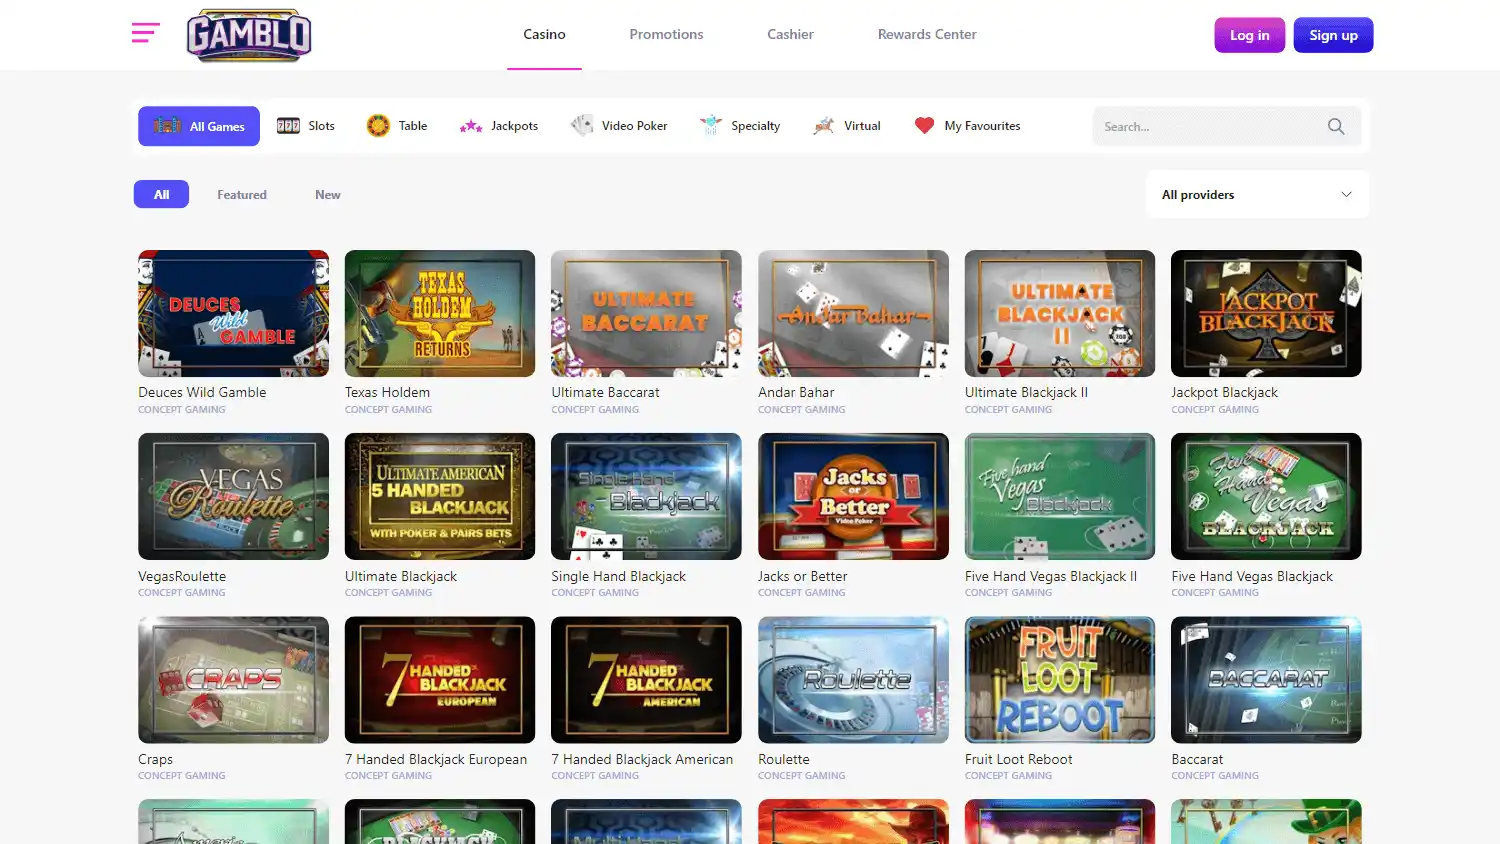Open the Fruit Loot Reboot thumbnail
The image size is (1500, 844).
click(1060, 679)
